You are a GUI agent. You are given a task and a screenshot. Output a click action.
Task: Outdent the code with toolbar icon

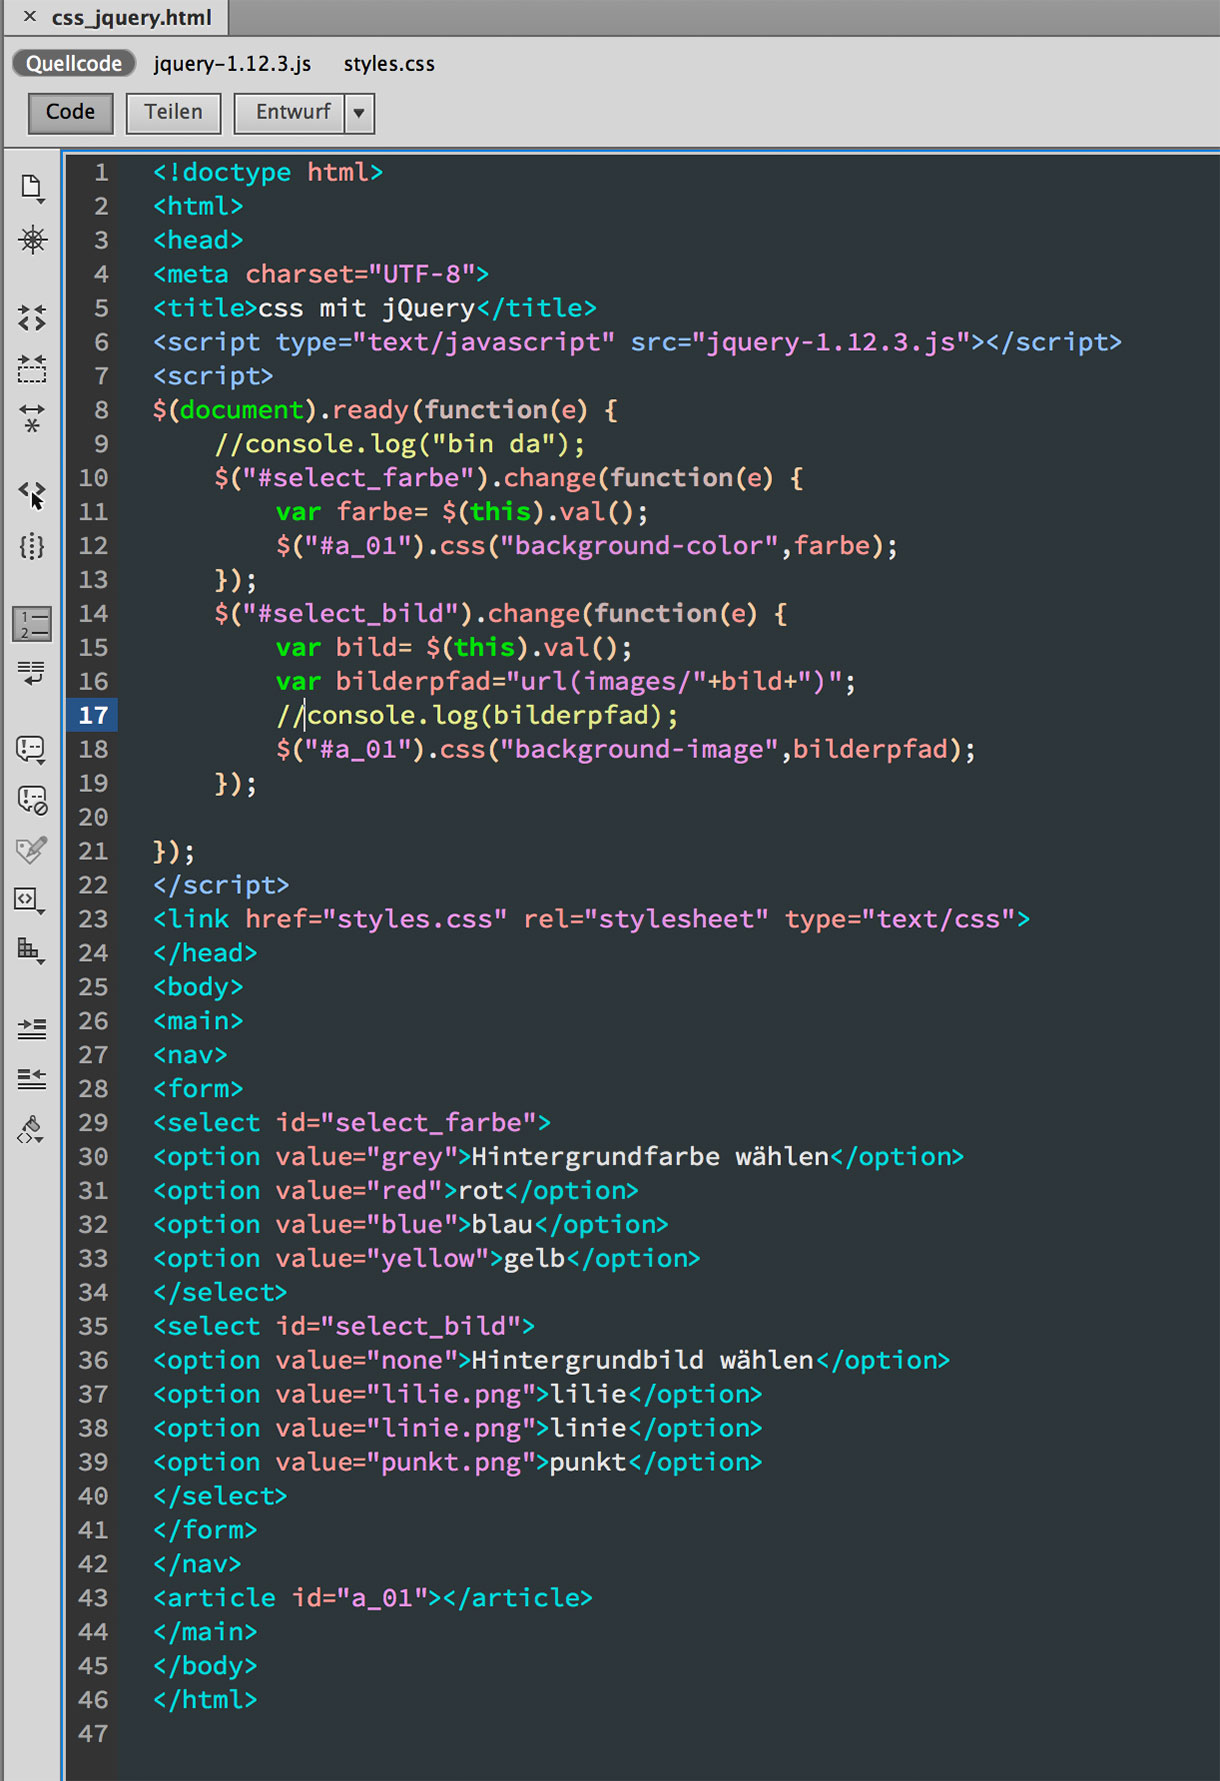pos(32,1078)
